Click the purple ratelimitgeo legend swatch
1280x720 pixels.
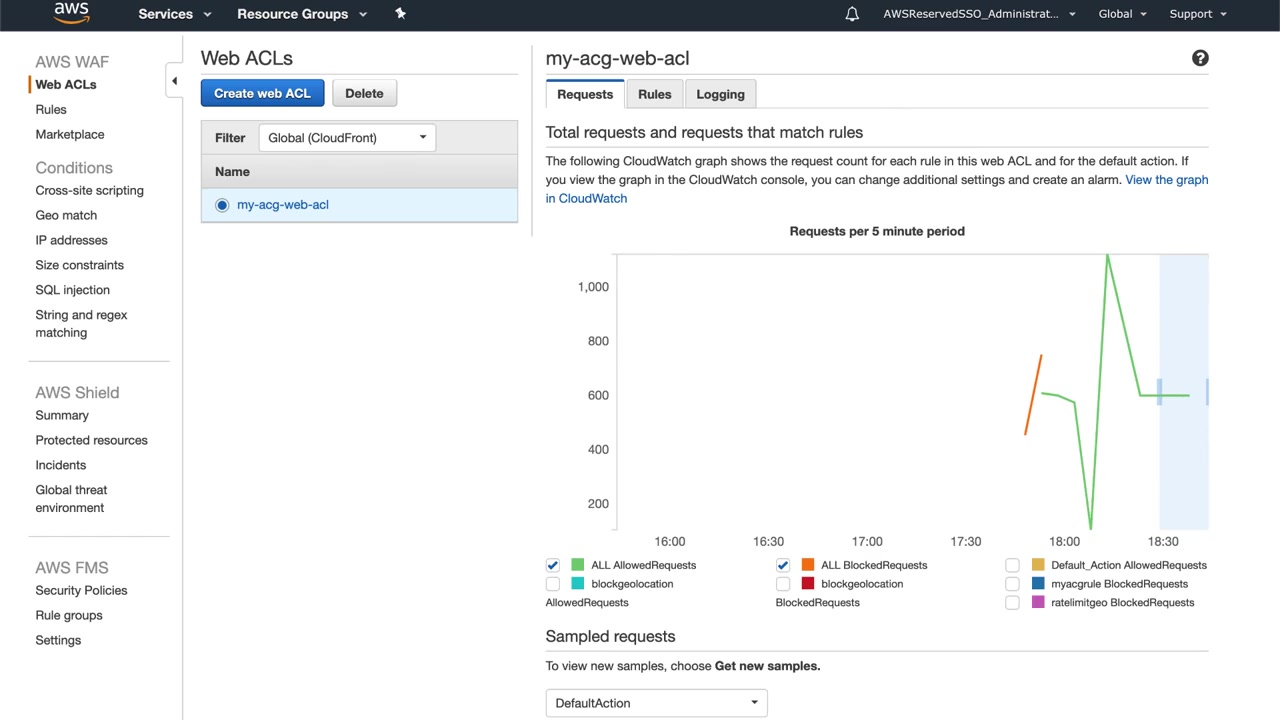(x=1038, y=603)
